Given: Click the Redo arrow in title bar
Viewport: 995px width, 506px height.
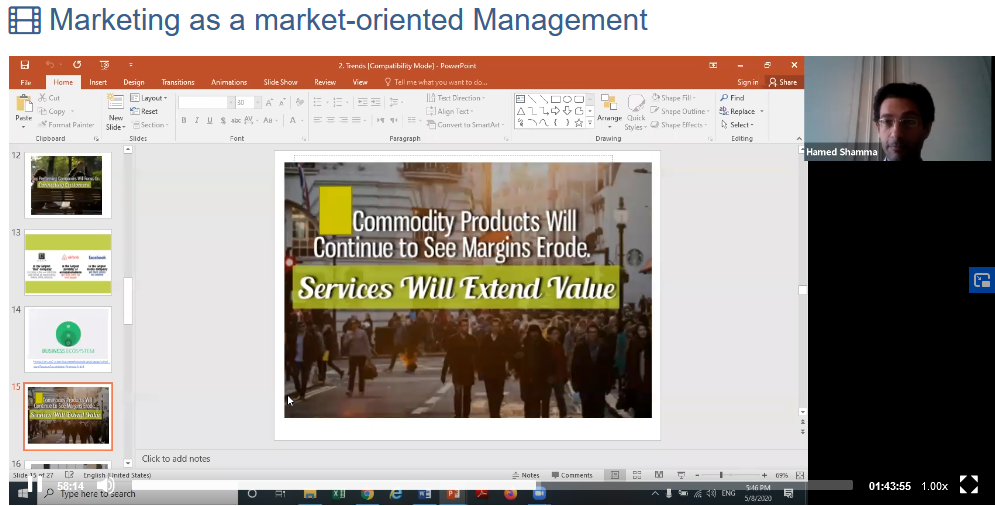Looking at the screenshot, I should click(77, 65).
